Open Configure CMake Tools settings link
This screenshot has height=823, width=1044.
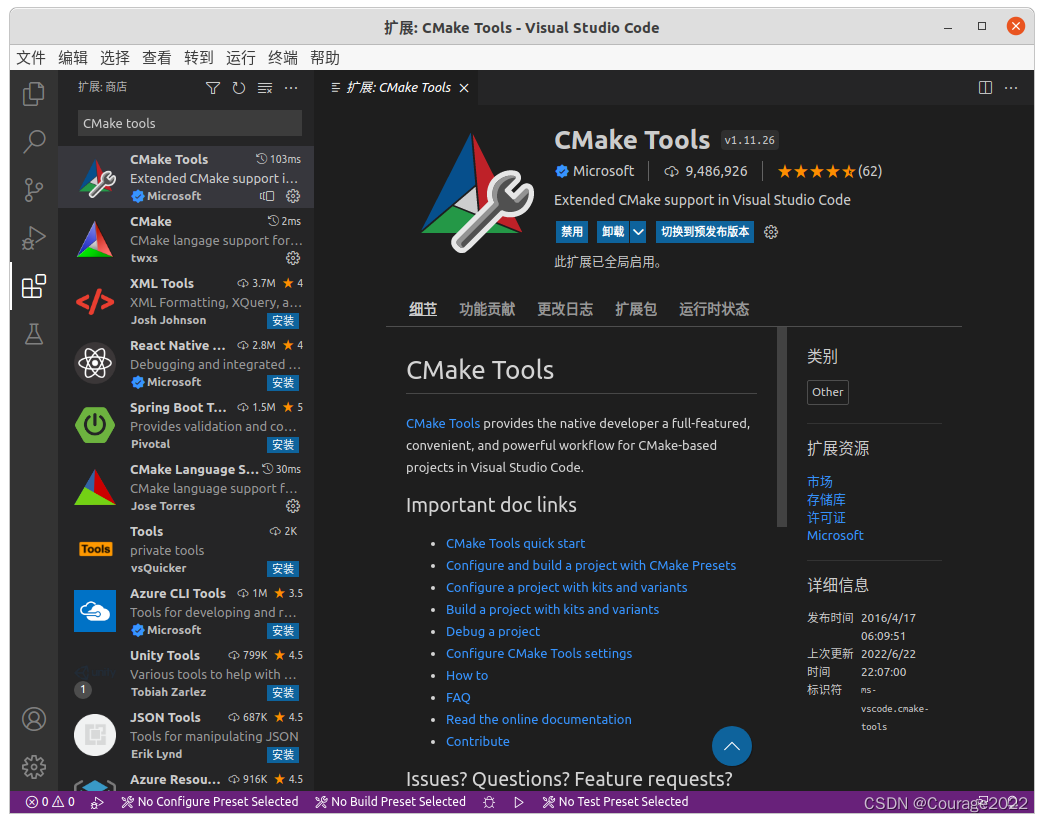coord(539,653)
